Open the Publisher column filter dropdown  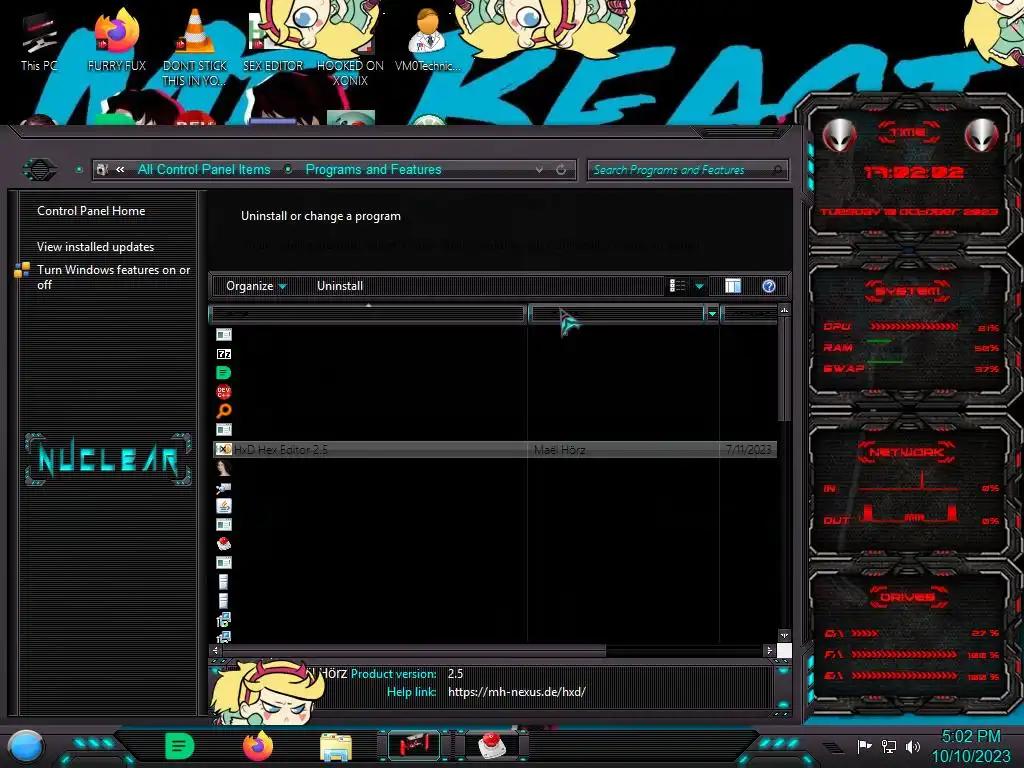pyautogui.click(x=712, y=314)
